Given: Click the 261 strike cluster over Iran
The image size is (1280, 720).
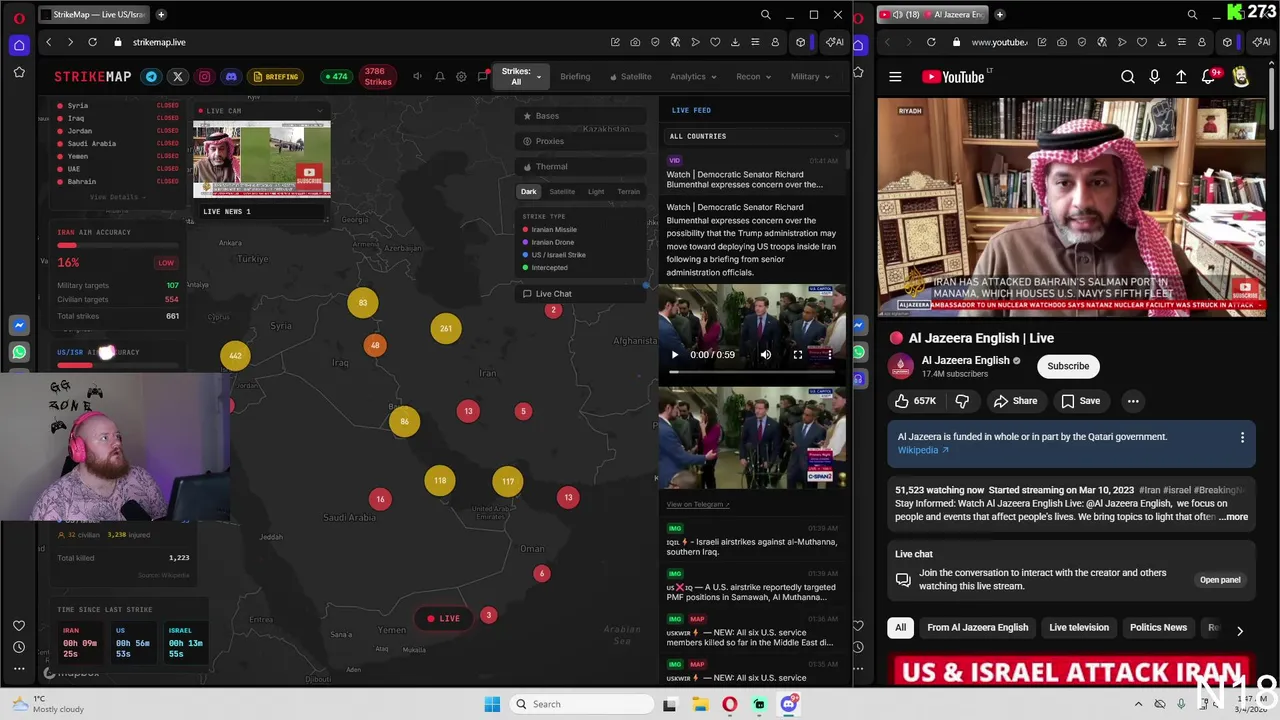Looking at the screenshot, I should point(446,329).
